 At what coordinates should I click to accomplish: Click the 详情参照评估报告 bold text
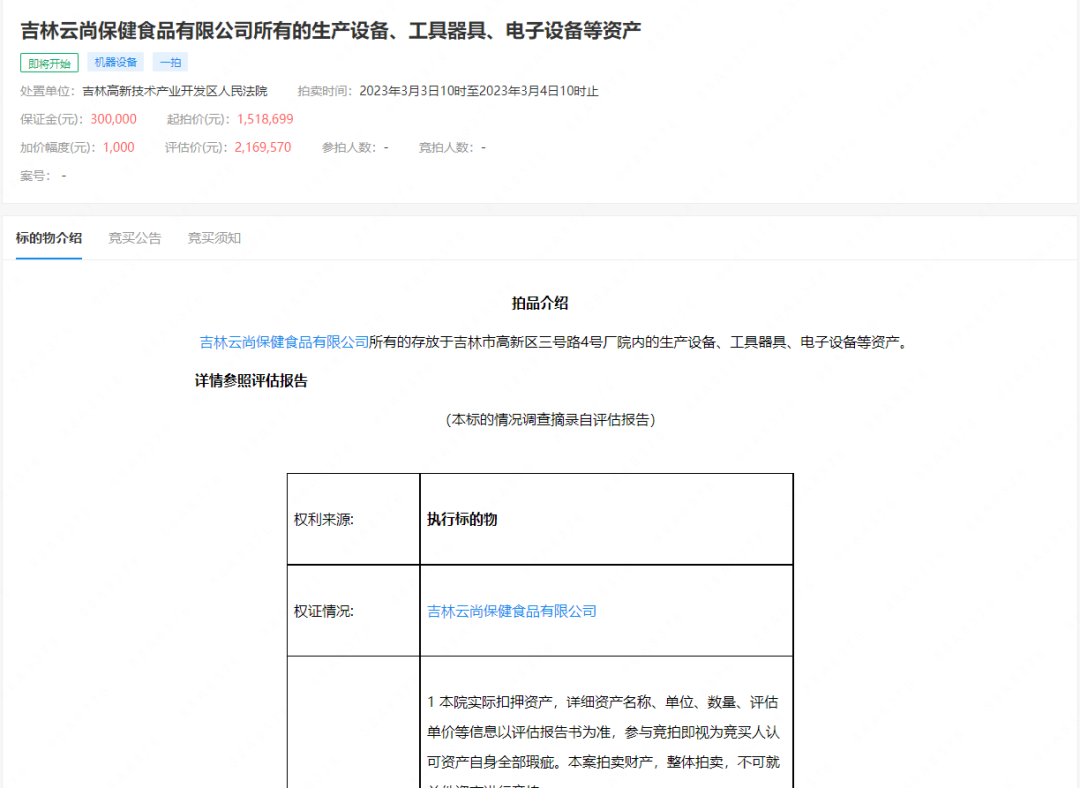(251, 381)
